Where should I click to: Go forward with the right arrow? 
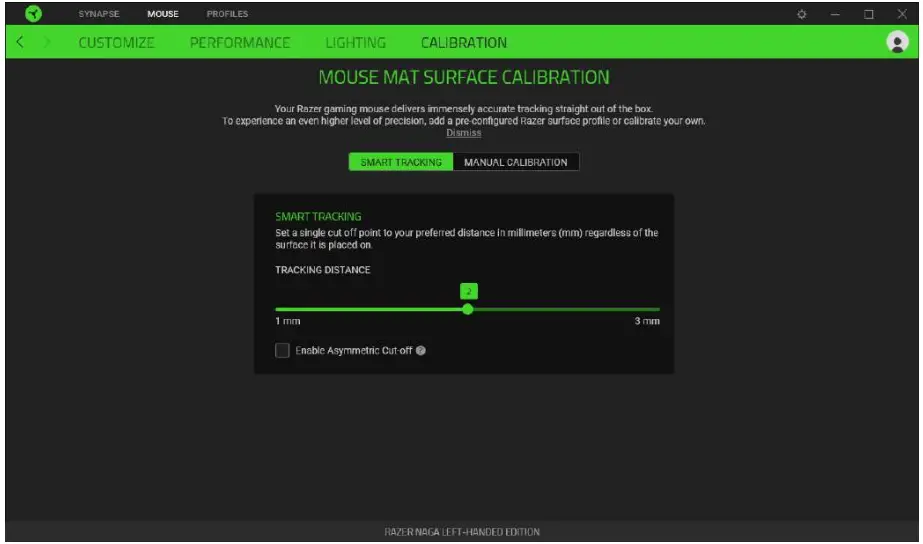pos(47,42)
